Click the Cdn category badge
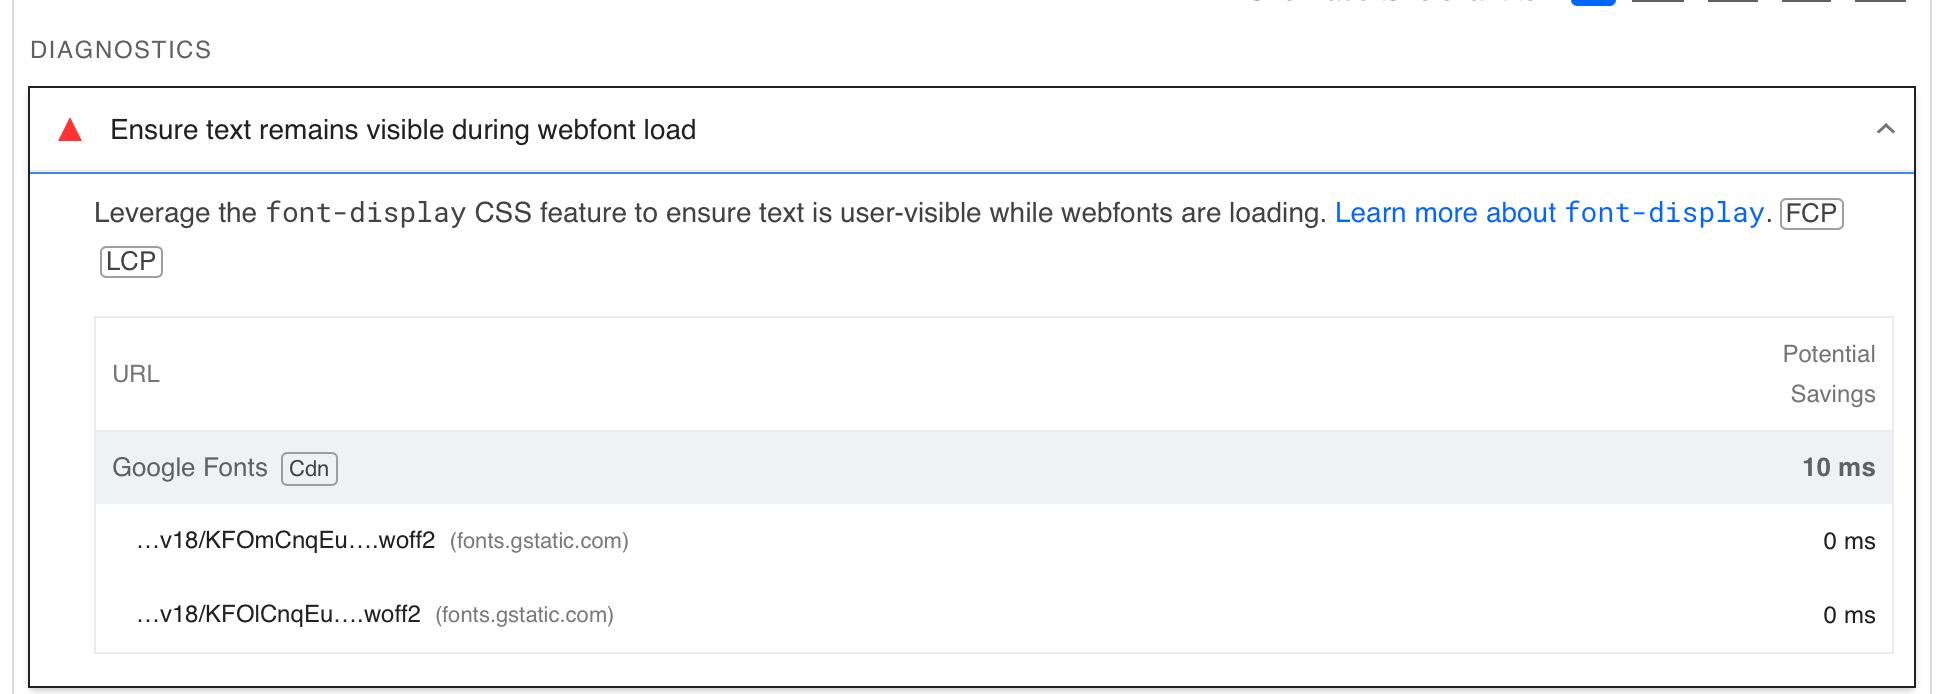This screenshot has width=1950, height=694. pos(309,468)
